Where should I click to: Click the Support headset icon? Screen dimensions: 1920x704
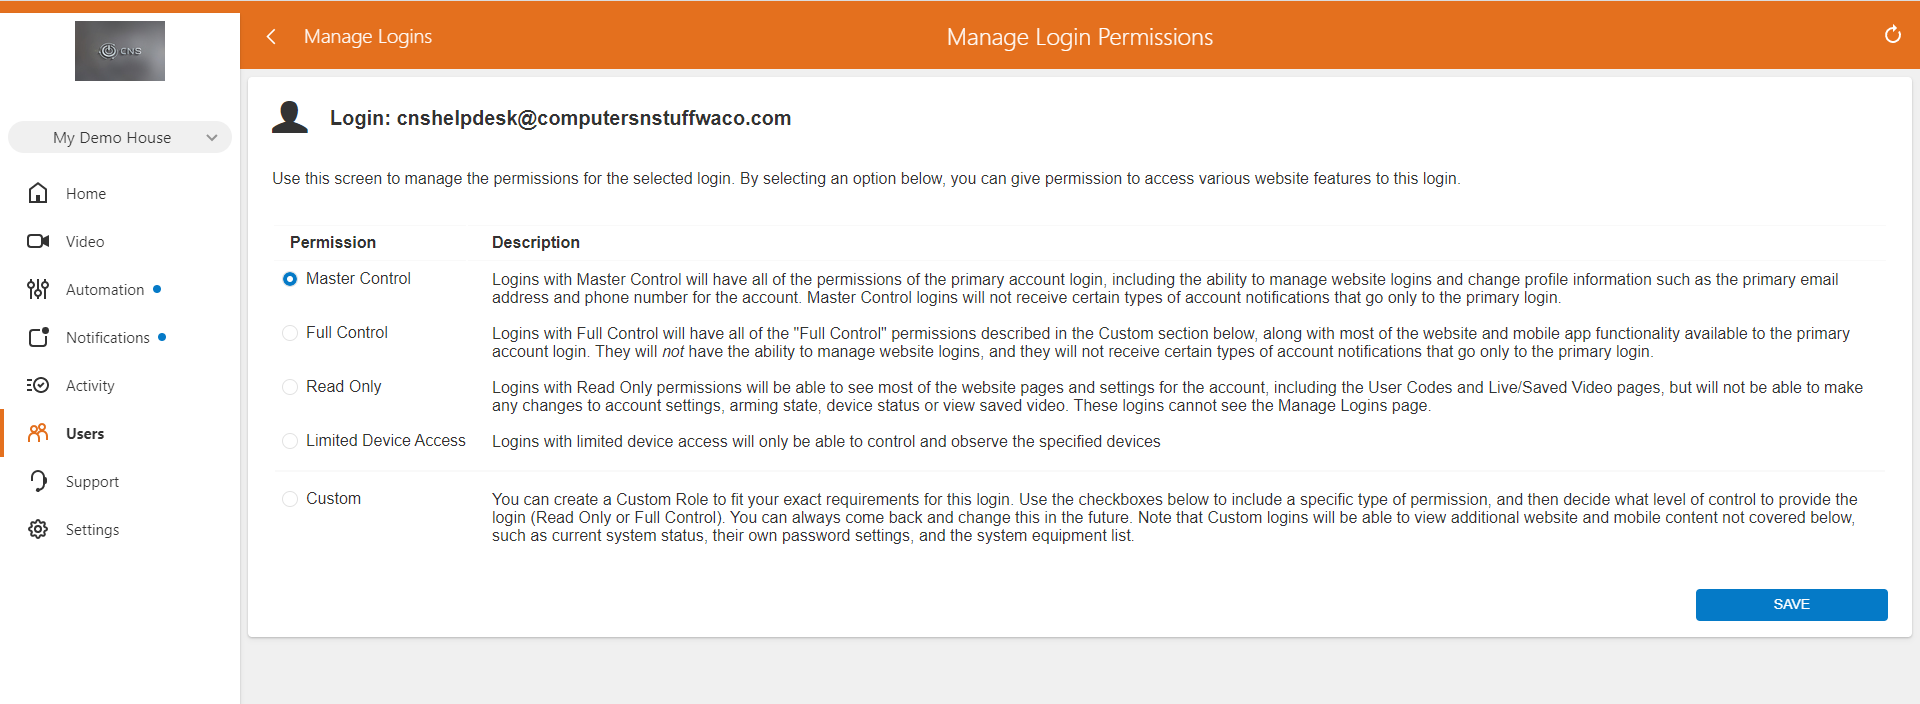click(x=38, y=481)
